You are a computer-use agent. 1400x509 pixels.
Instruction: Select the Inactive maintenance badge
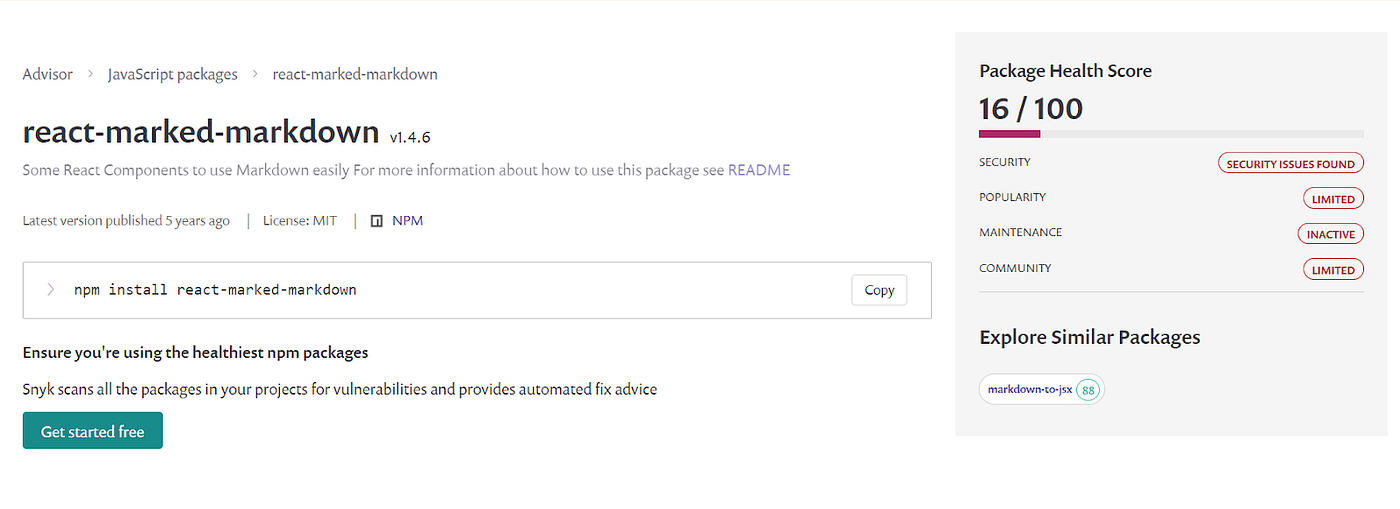pyautogui.click(x=1330, y=234)
